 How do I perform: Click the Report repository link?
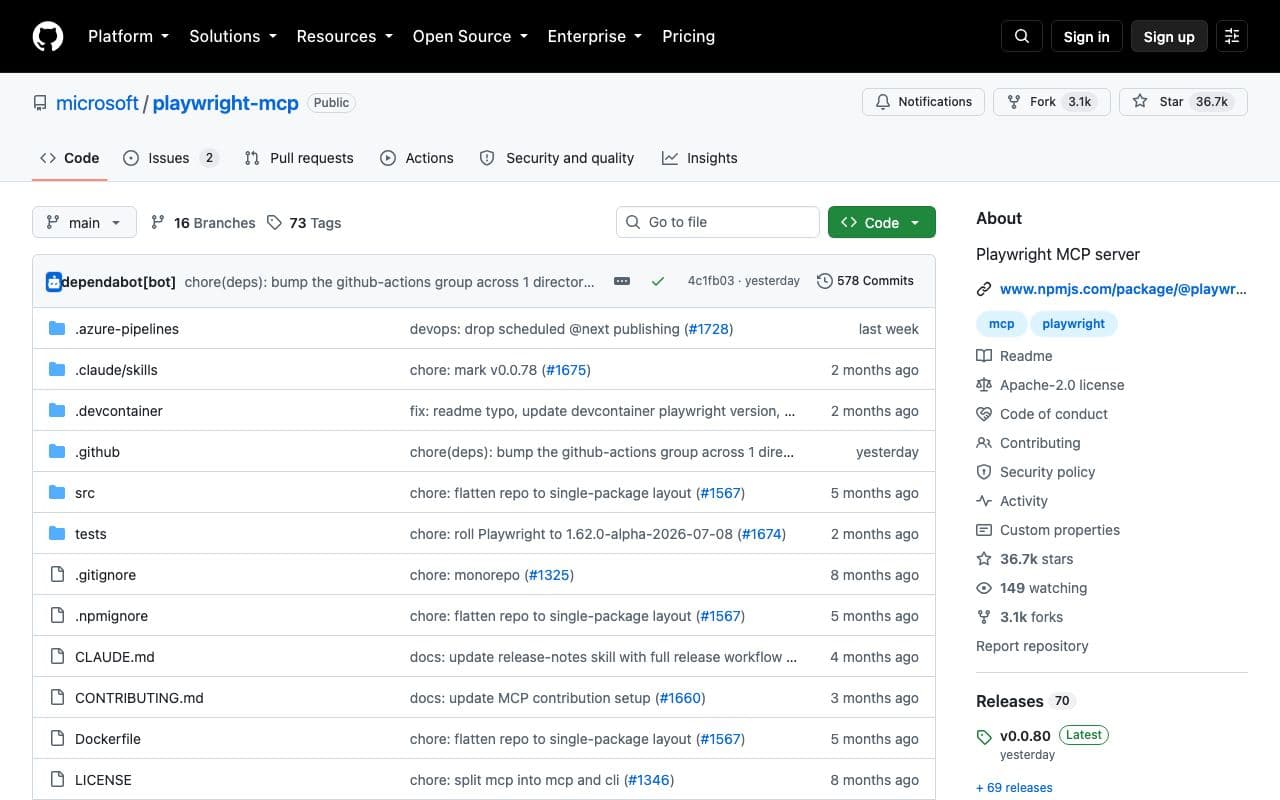1032,646
